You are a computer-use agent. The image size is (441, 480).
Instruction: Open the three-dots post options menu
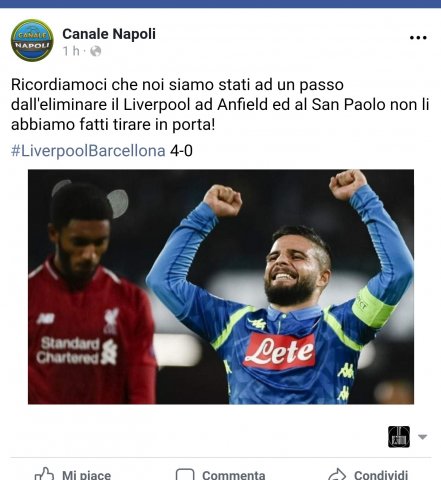pyautogui.click(x=418, y=38)
